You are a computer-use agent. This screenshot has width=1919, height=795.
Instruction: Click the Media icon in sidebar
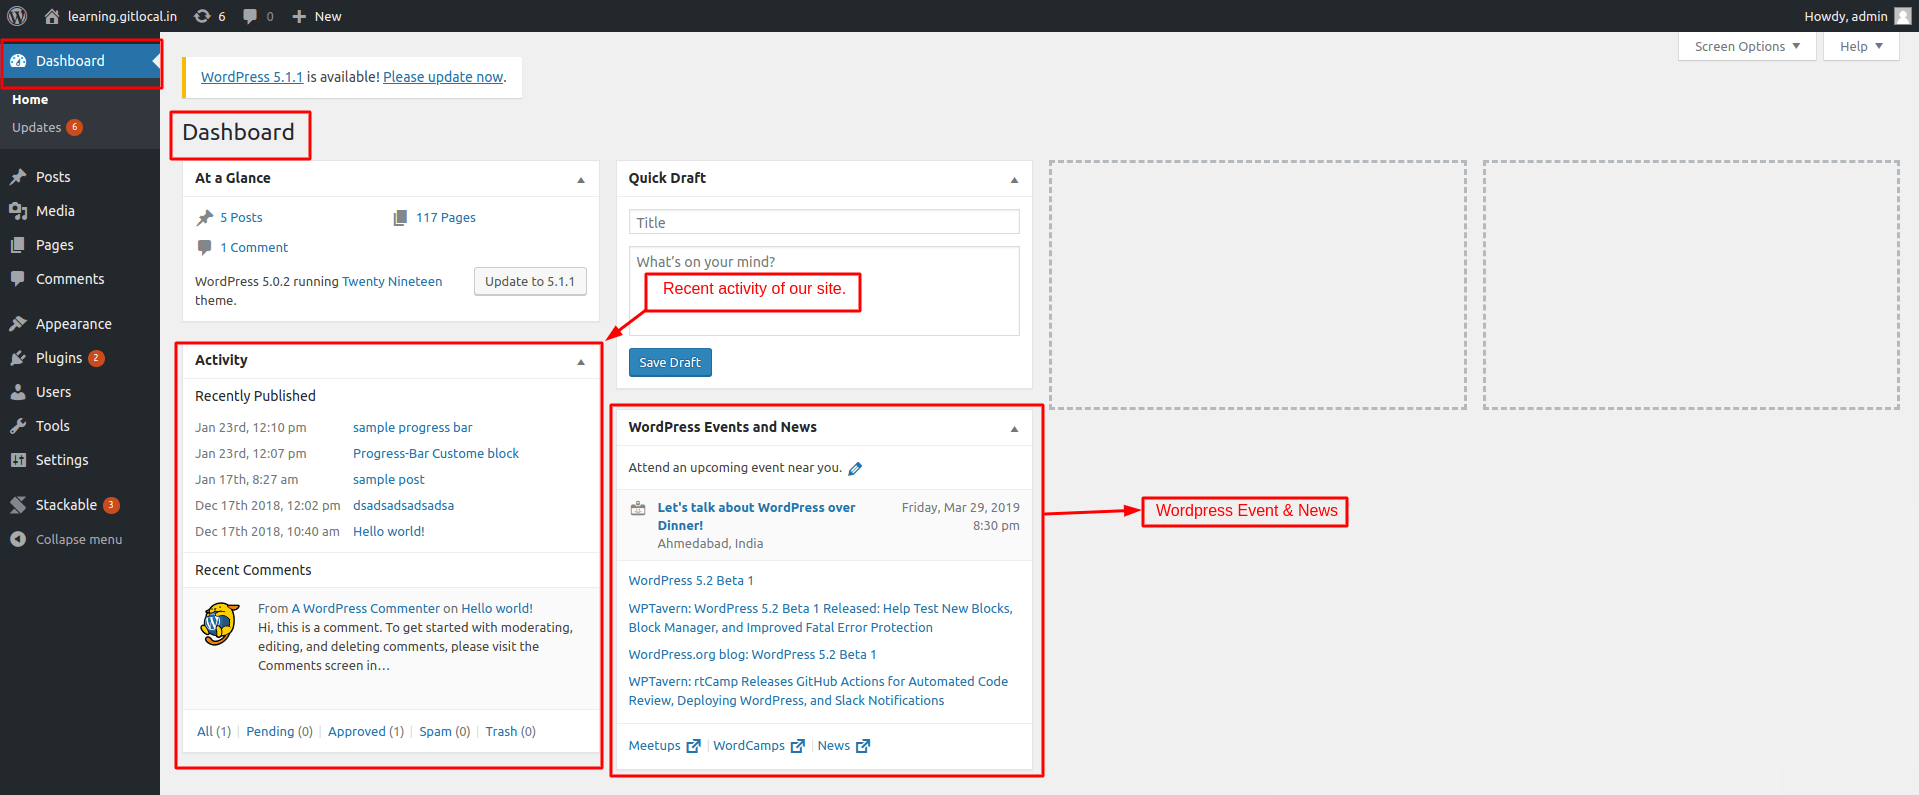coord(18,211)
